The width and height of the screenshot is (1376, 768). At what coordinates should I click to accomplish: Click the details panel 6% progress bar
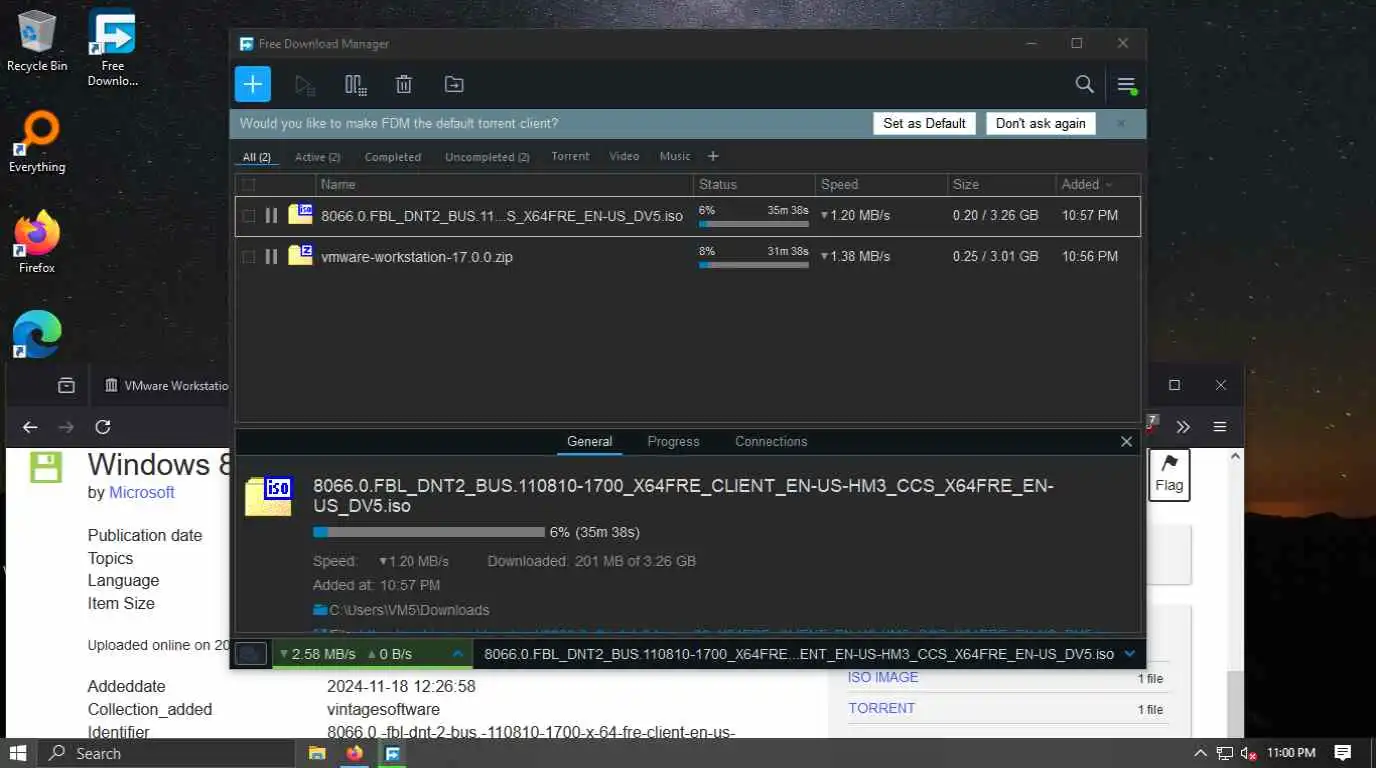429,532
